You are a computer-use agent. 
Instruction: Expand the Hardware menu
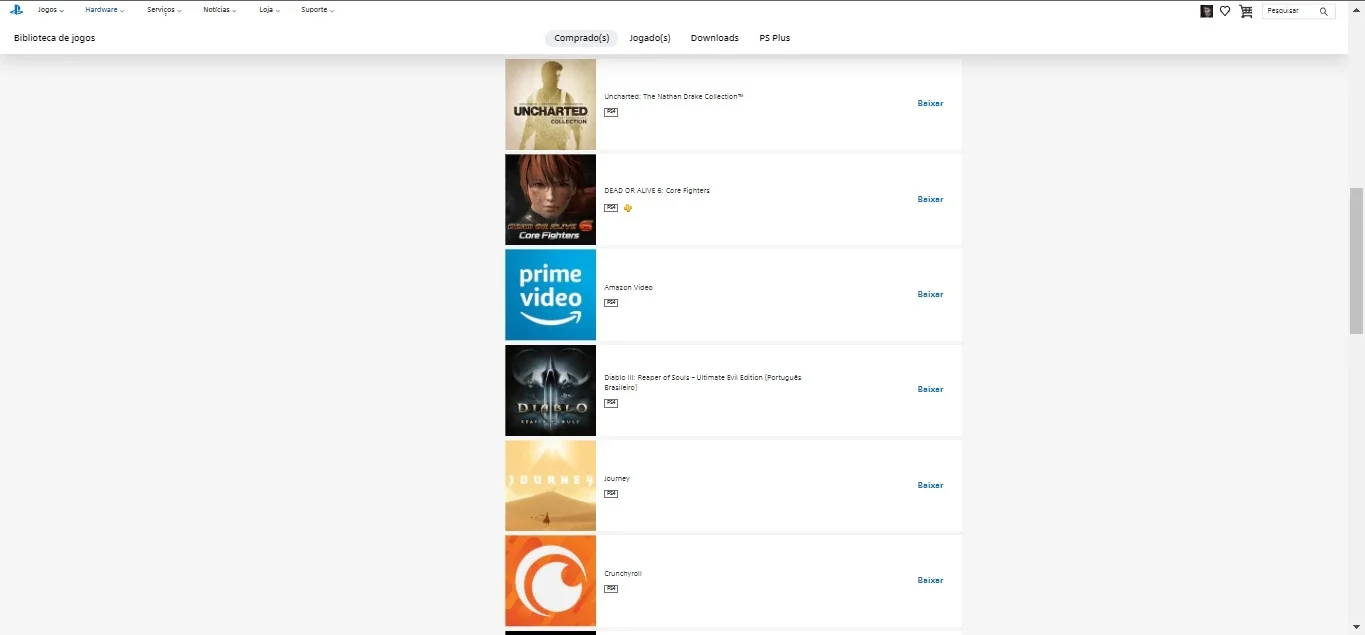[104, 10]
